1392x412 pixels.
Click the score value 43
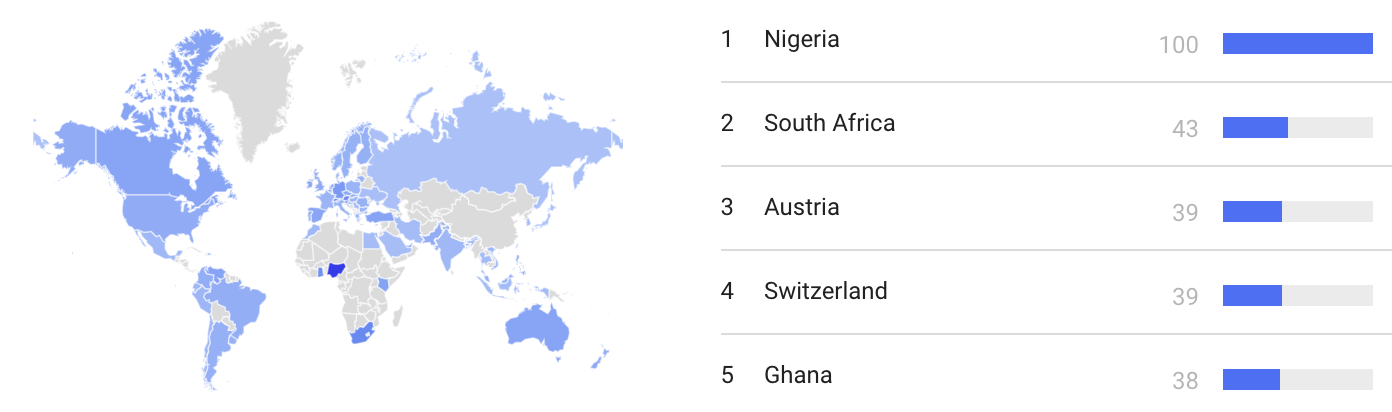pyautogui.click(x=1185, y=129)
